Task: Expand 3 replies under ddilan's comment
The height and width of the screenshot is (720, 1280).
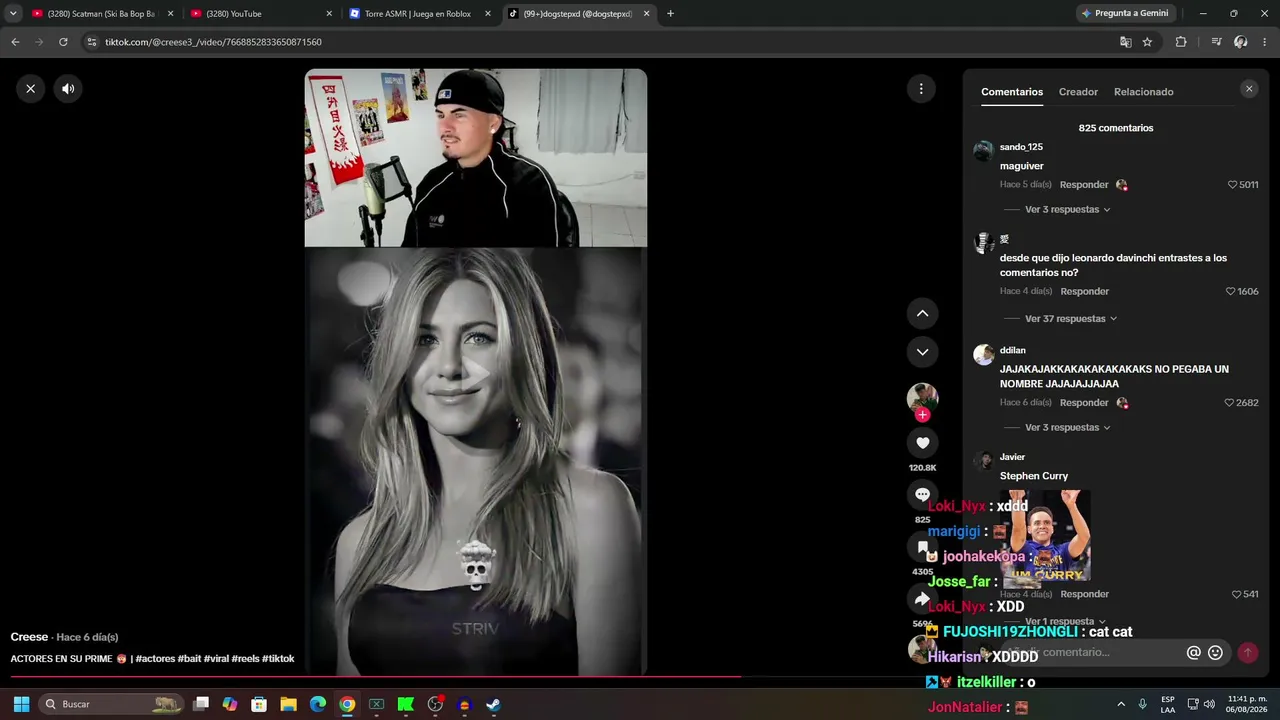Action: 1067,428
